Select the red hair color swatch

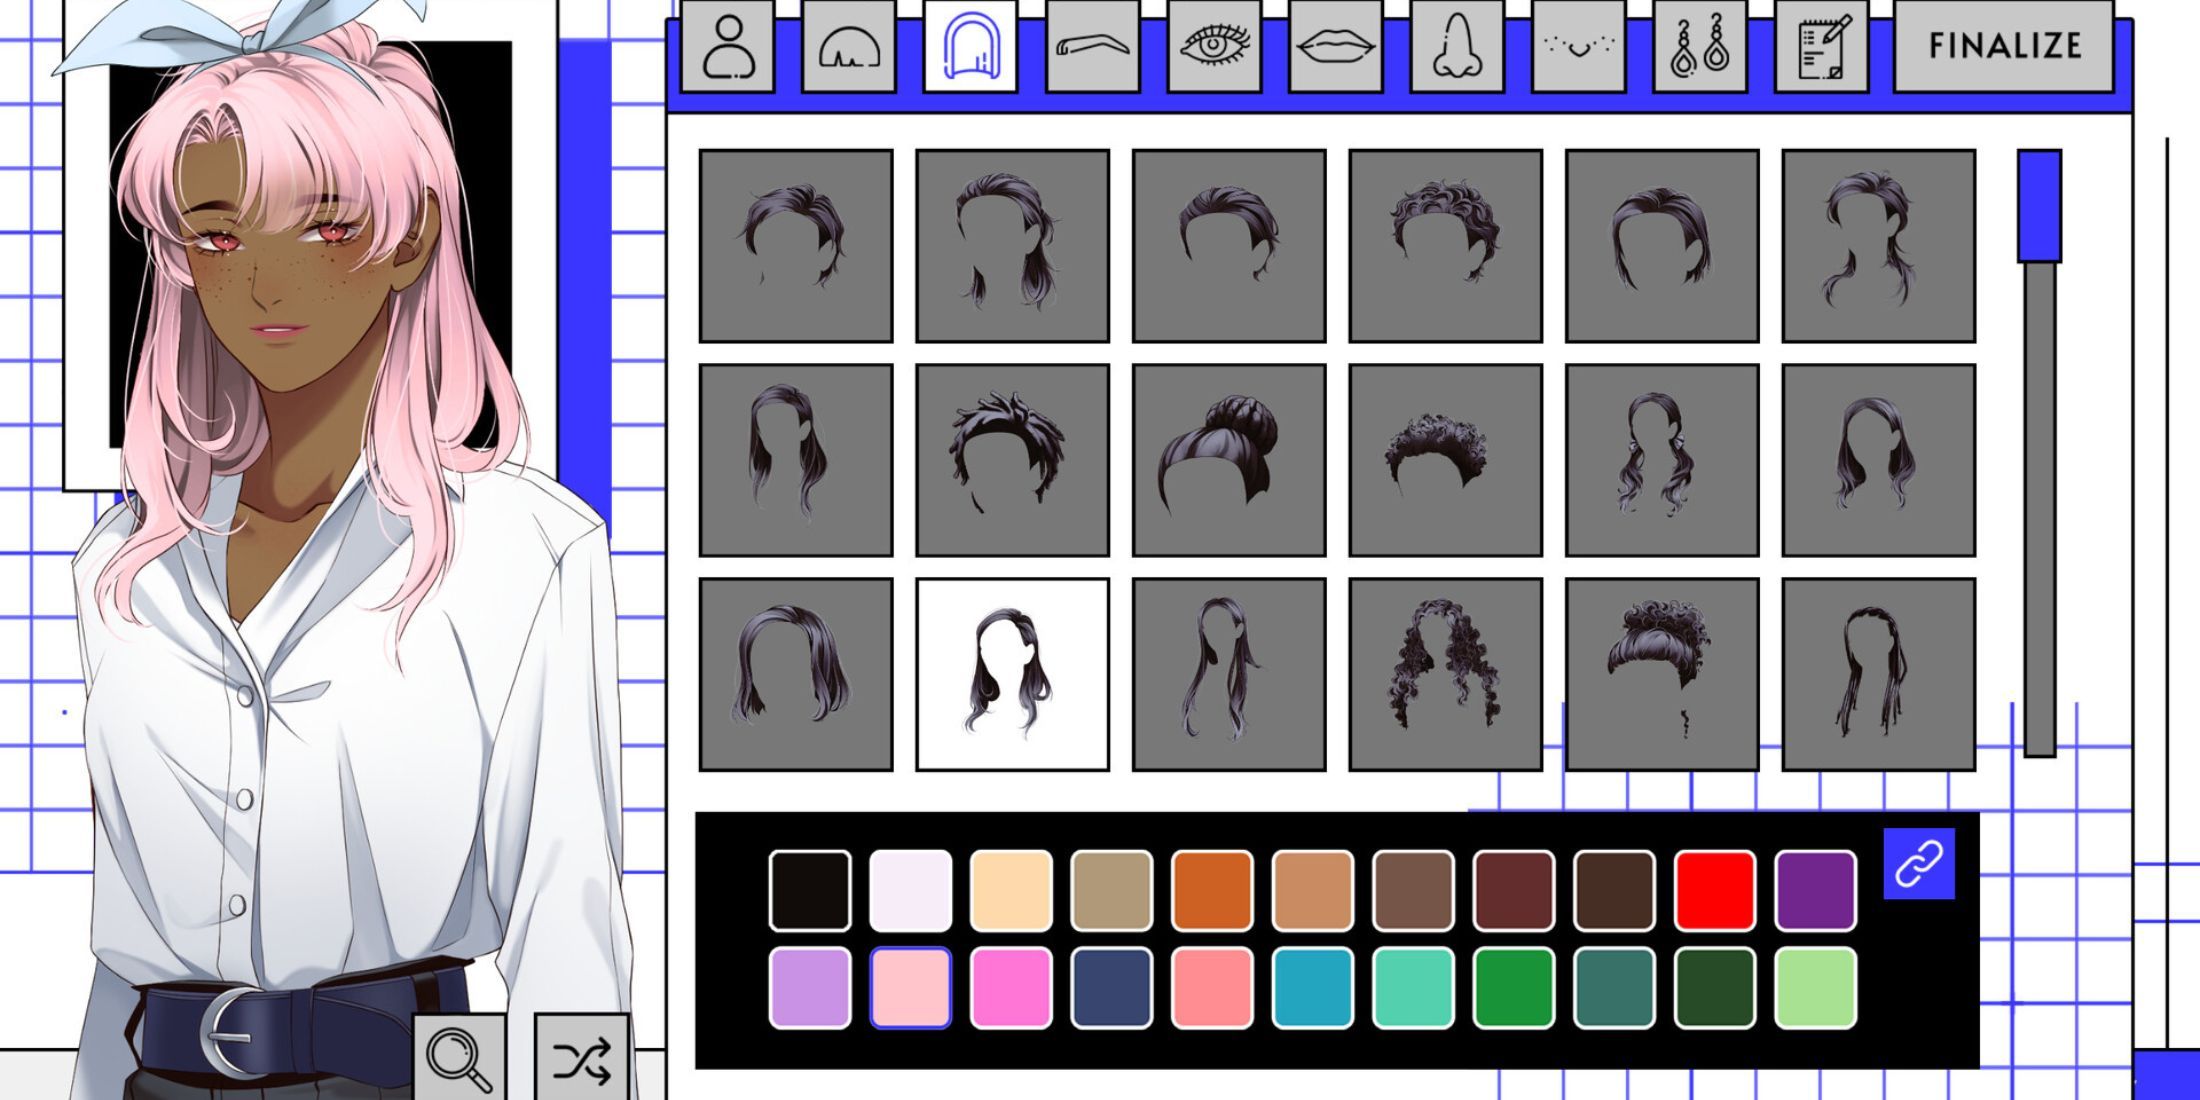click(x=1715, y=890)
